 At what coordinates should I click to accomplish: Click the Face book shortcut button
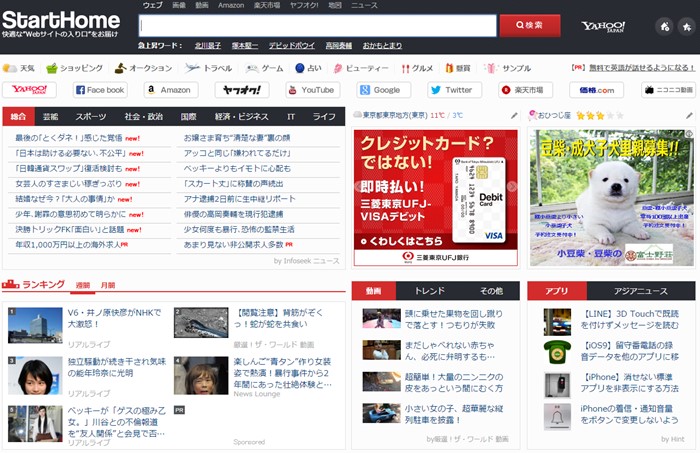click(x=100, y=90)
